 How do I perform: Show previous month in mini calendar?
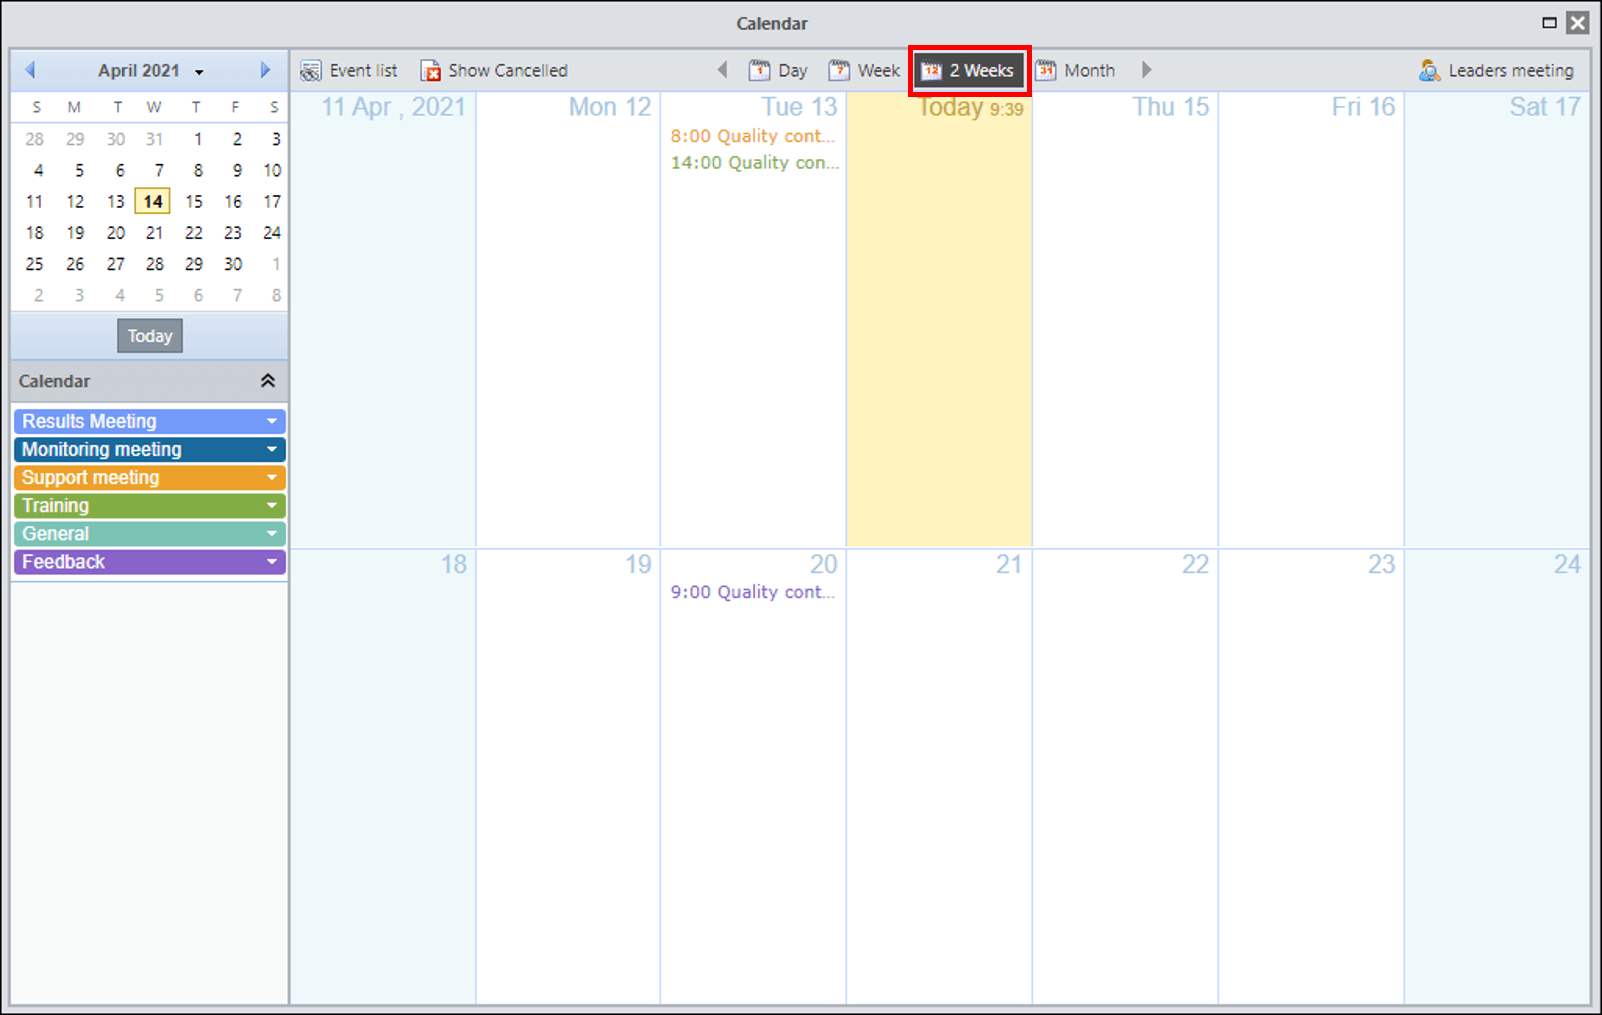tap(30, 70)
